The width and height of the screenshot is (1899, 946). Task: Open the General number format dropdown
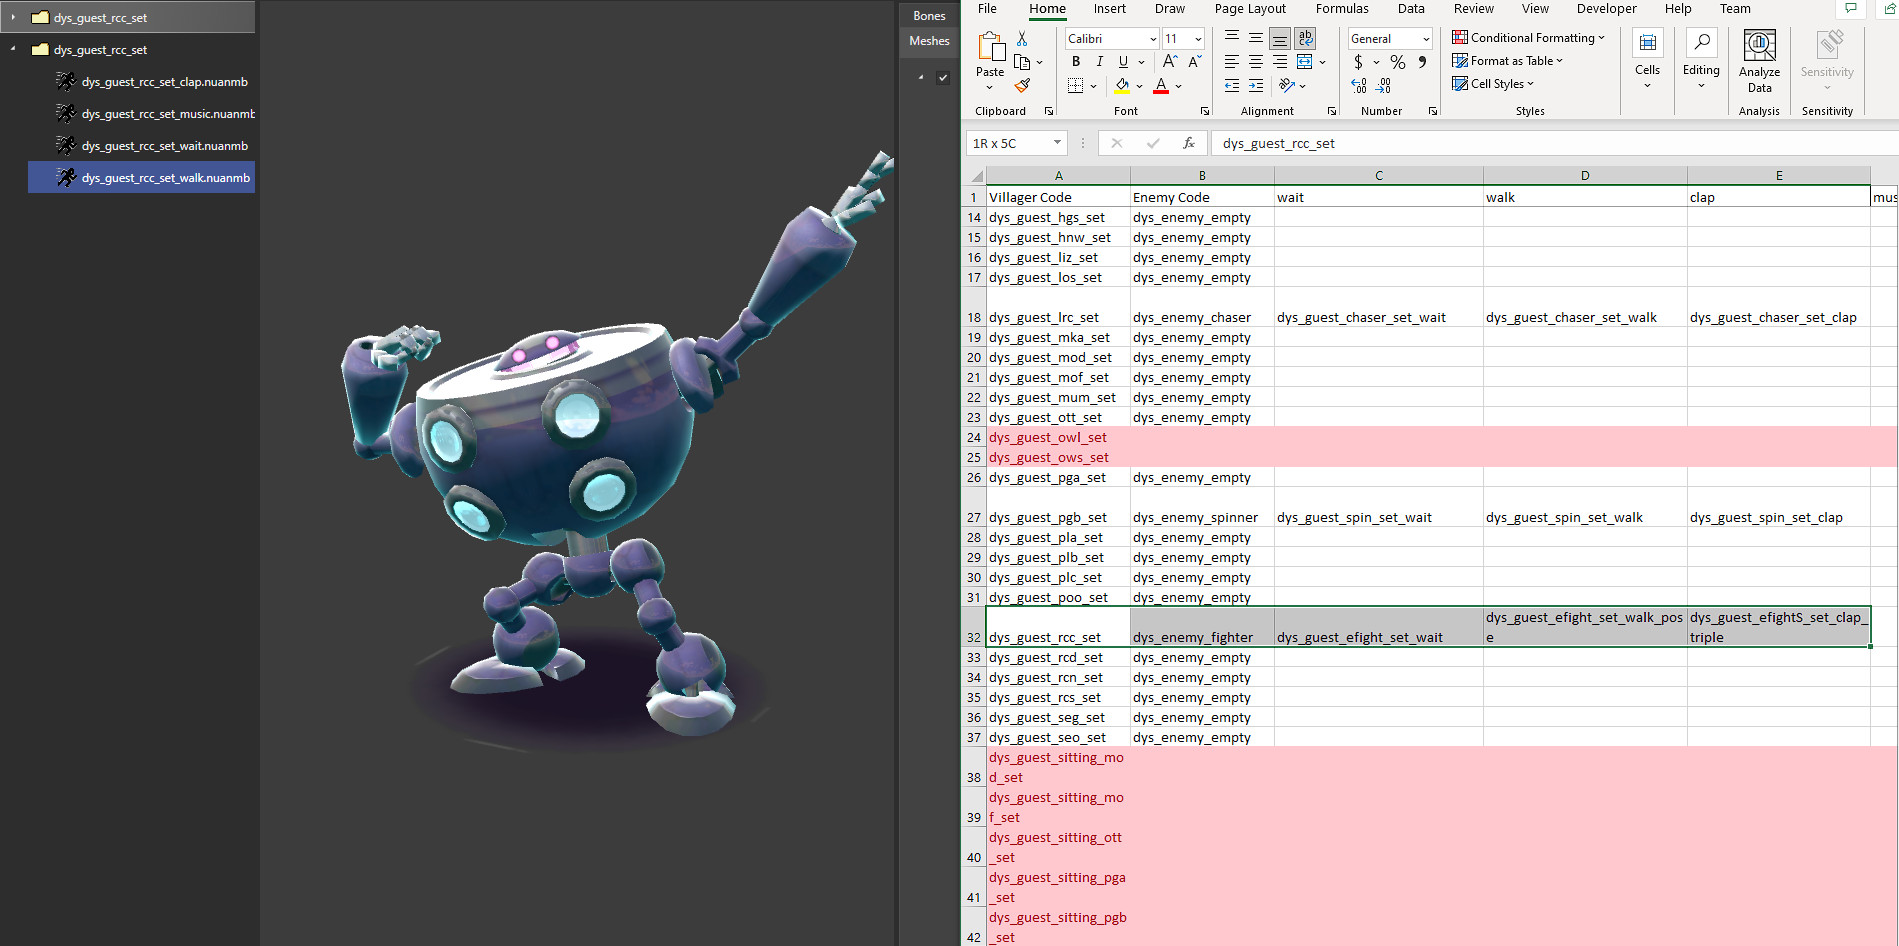(x=1426, y=39)
